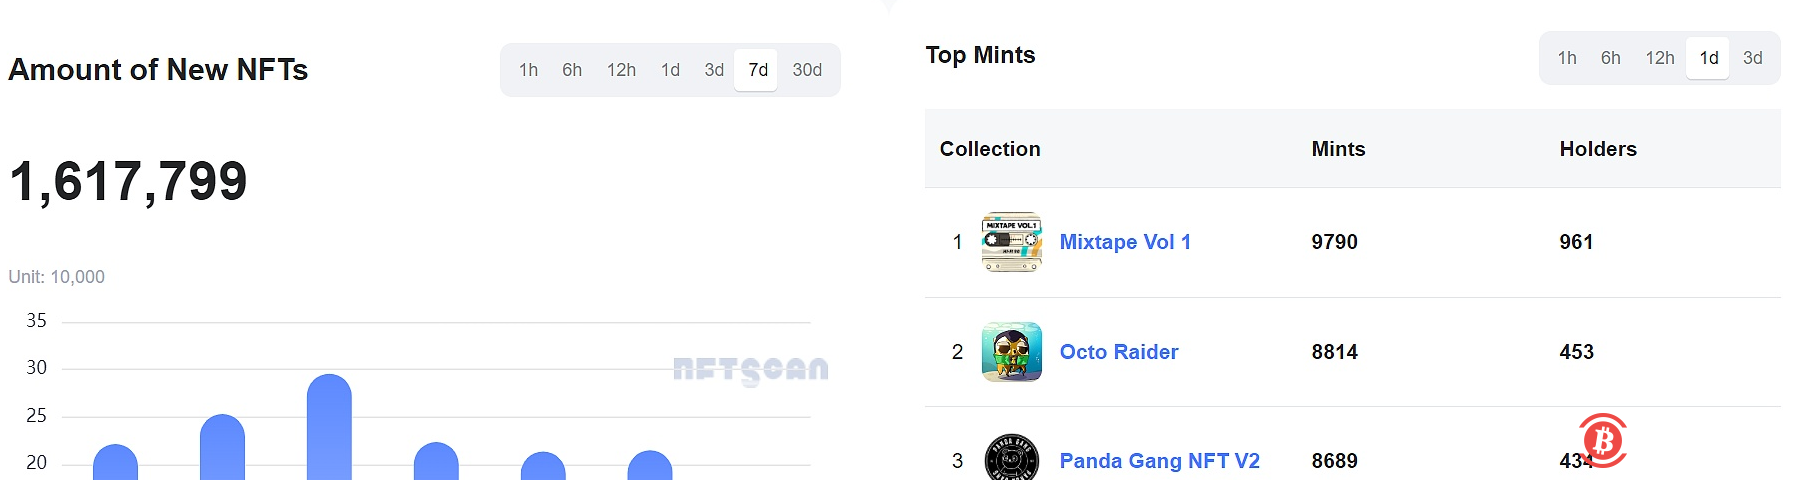This screenshot has height=480, width=1797.
Task: Select 6h range for New NFTs chart
Action: click(x=572, y=70)
